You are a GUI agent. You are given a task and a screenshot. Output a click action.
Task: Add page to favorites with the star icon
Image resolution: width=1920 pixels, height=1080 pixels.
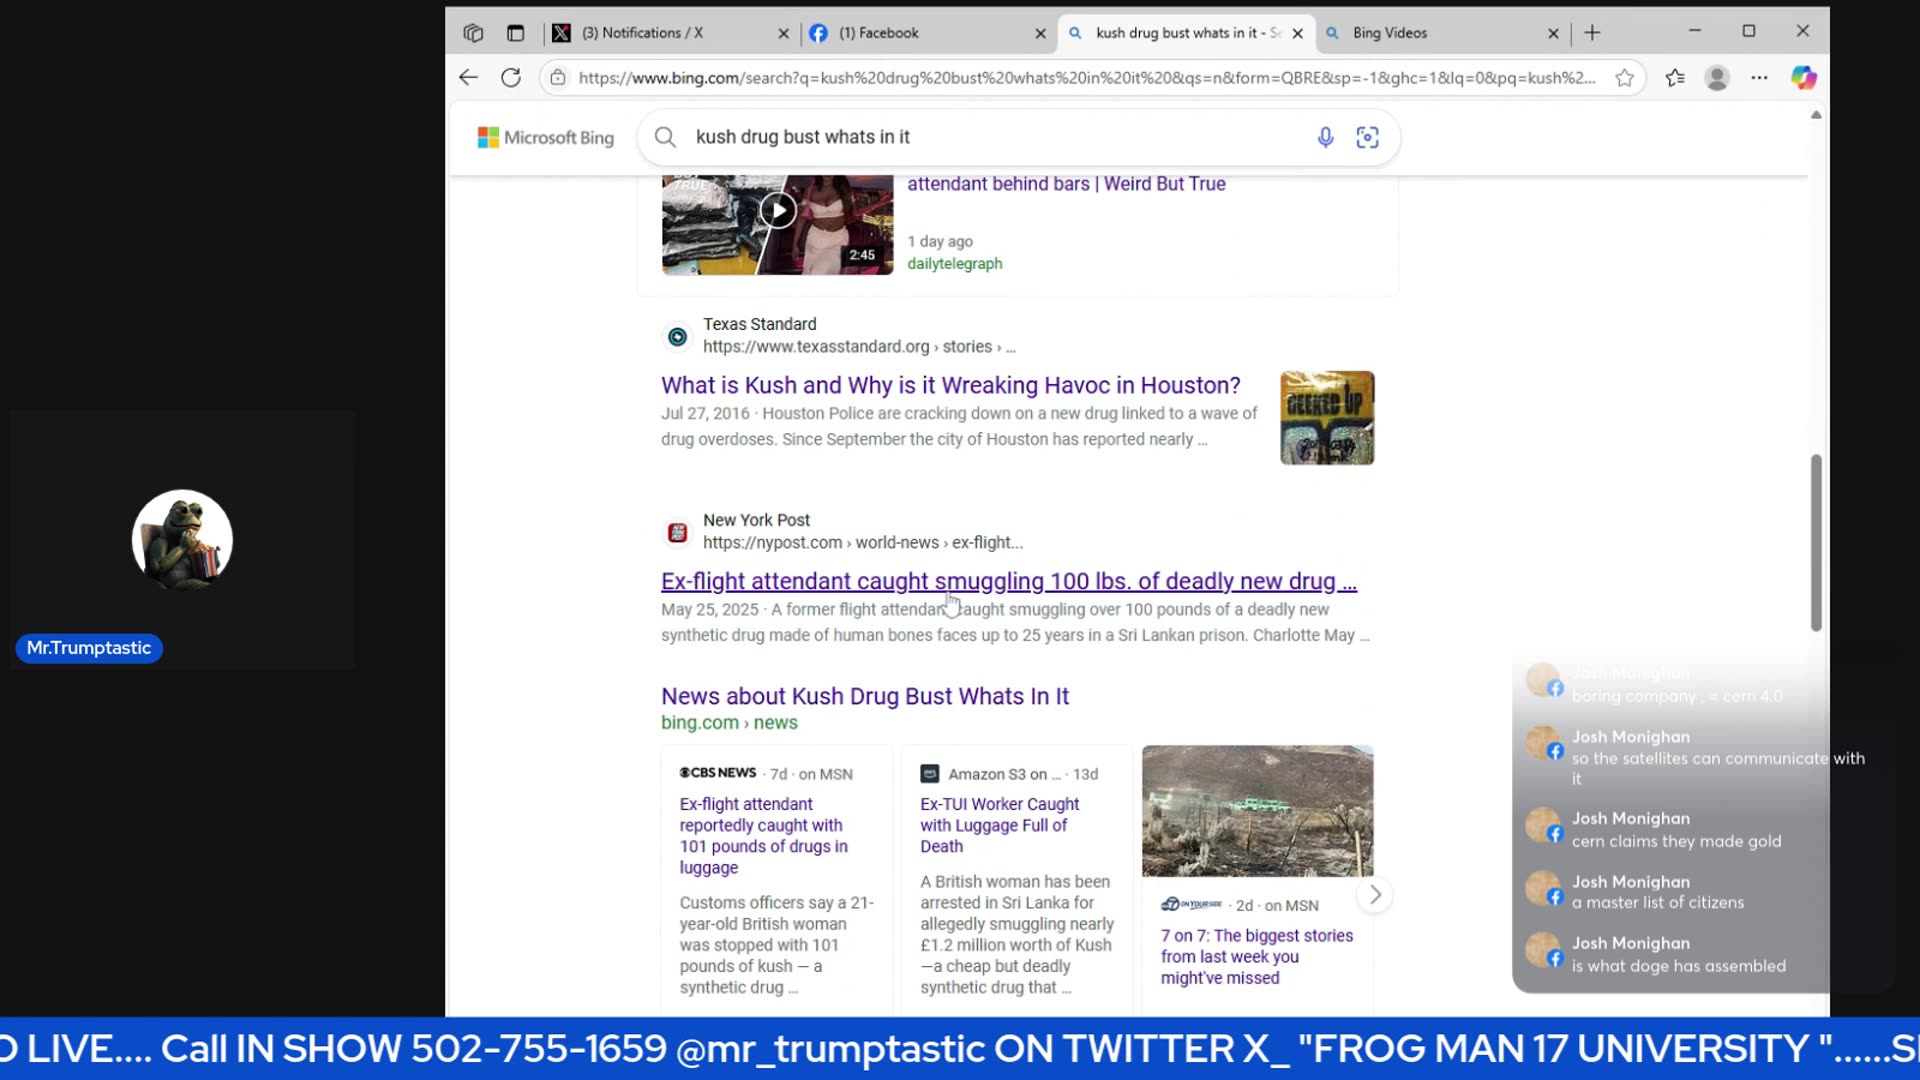pyautogui.click(x=1625, y=78)
